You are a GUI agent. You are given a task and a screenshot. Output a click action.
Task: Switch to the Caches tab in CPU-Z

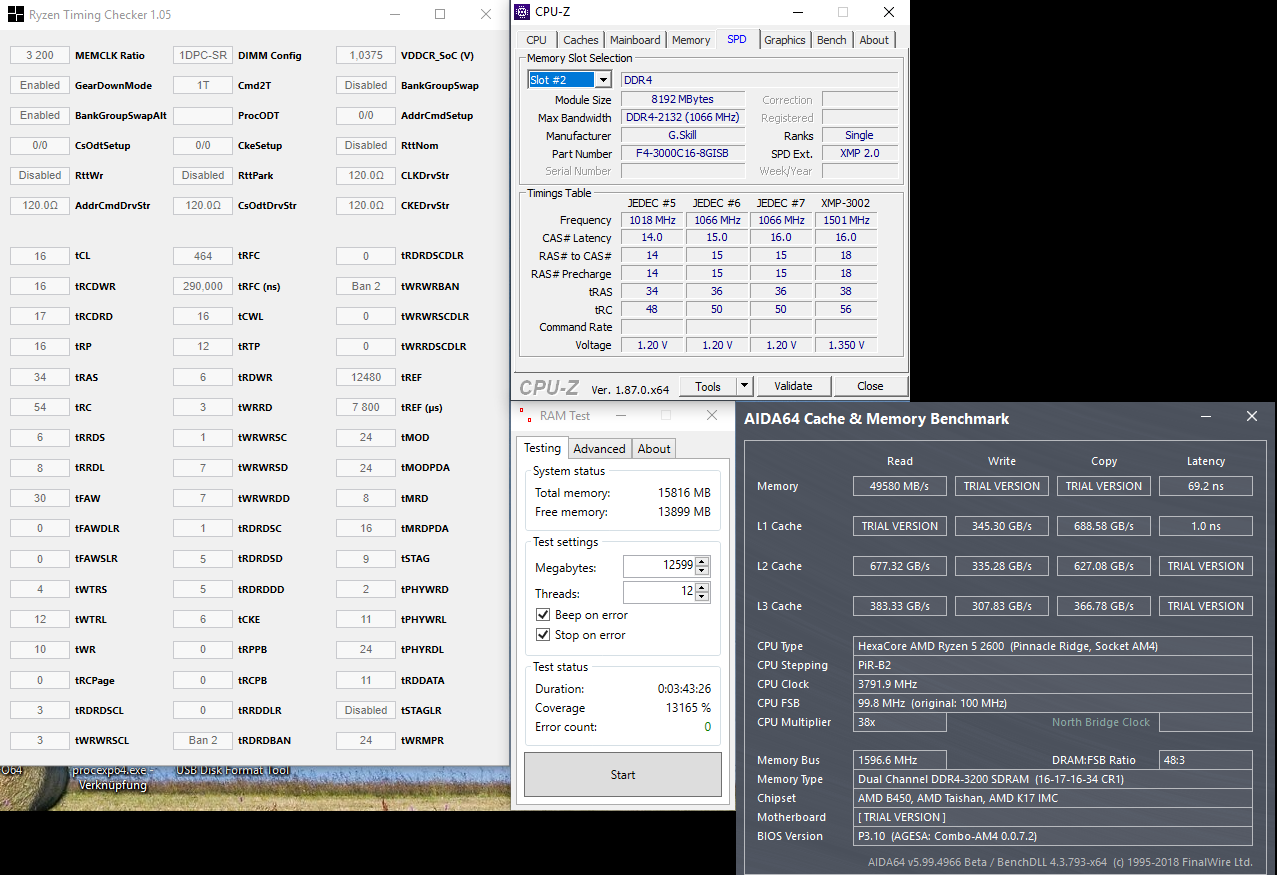click(x=581, y=40)
